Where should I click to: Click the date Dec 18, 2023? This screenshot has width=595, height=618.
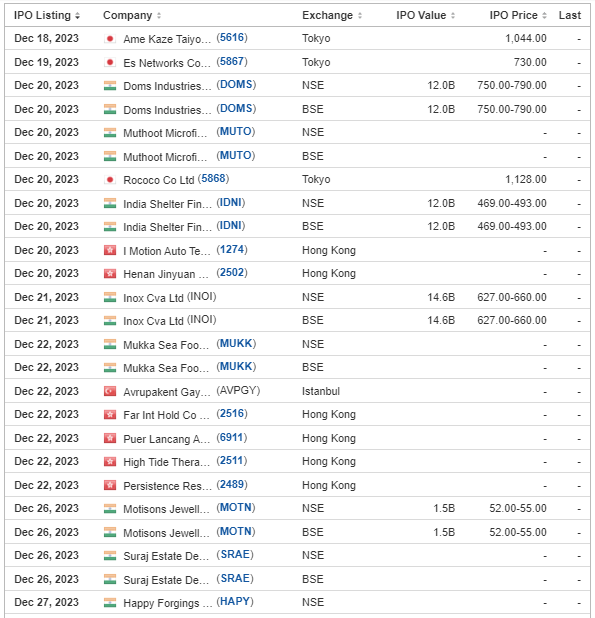coord(46,38)
